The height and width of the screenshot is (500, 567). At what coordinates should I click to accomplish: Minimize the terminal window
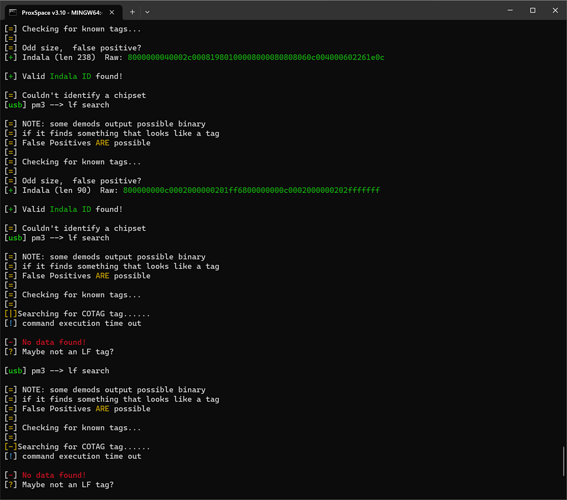click(510, 10)
